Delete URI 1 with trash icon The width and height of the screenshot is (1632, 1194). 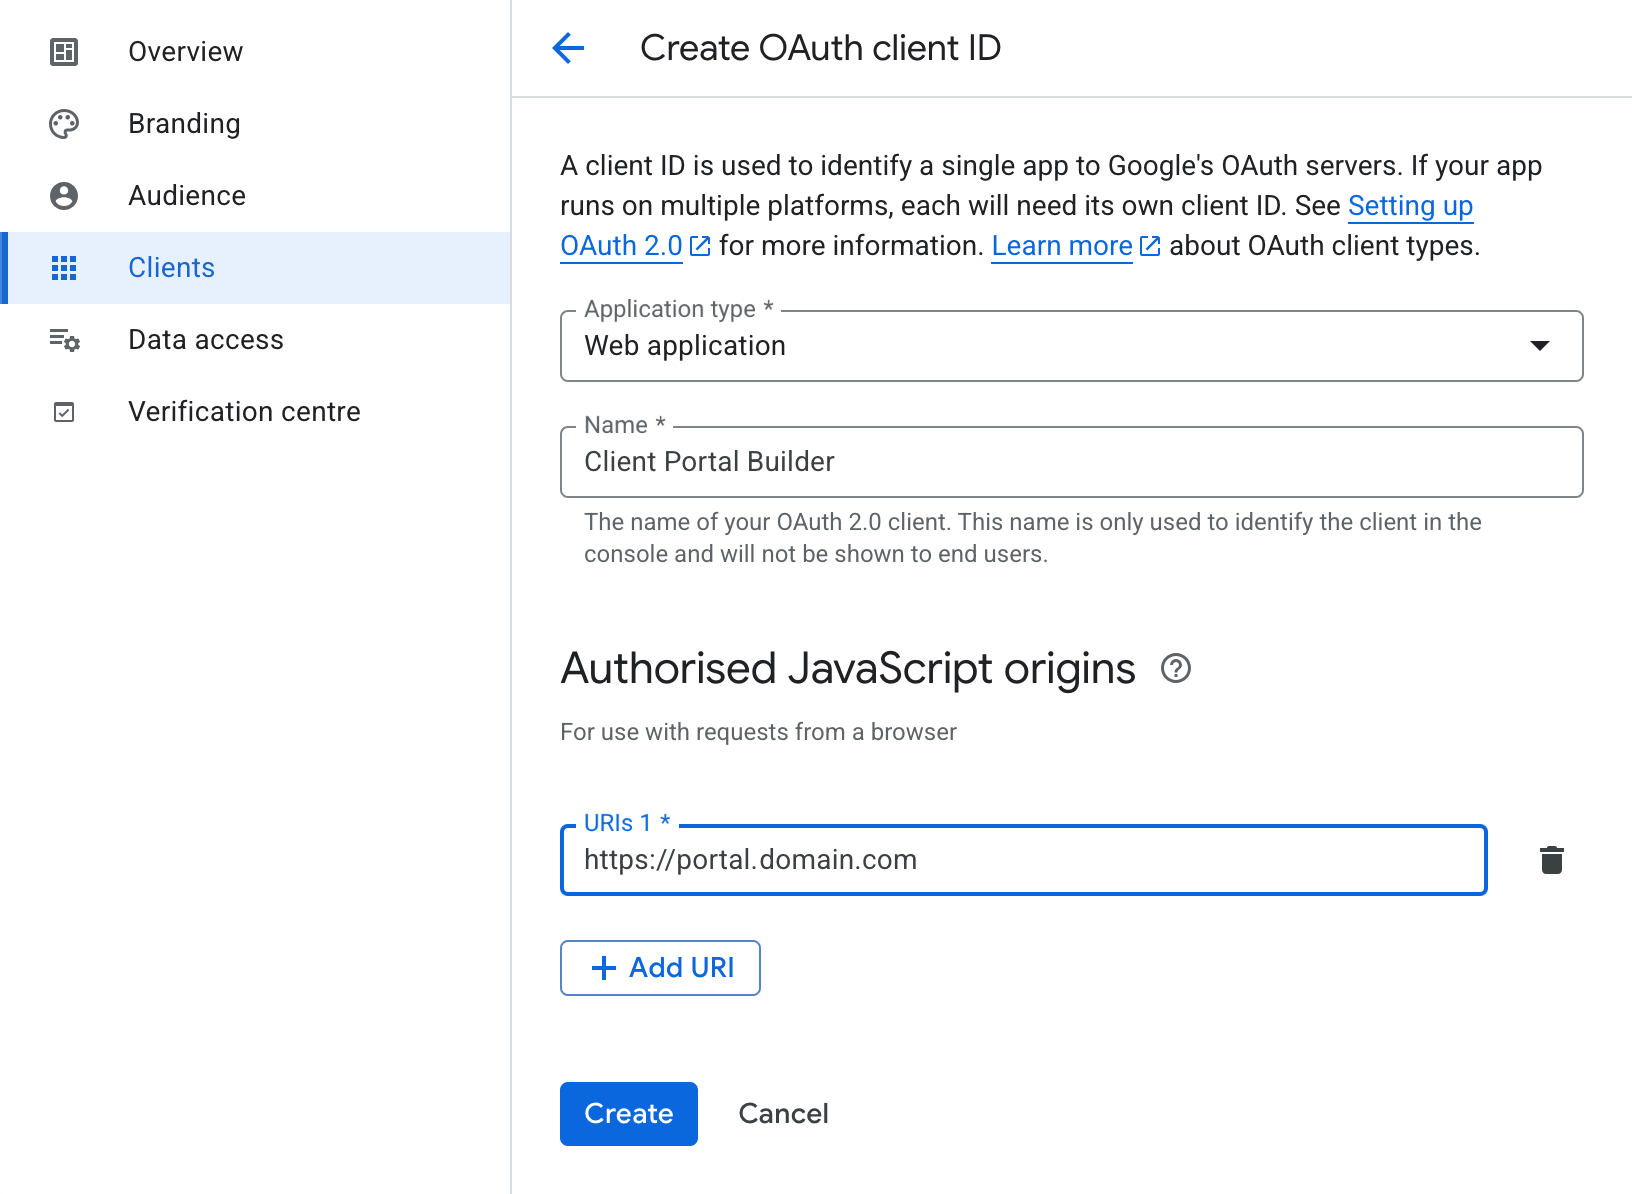pyautogui.click(x=1551, y=860)
